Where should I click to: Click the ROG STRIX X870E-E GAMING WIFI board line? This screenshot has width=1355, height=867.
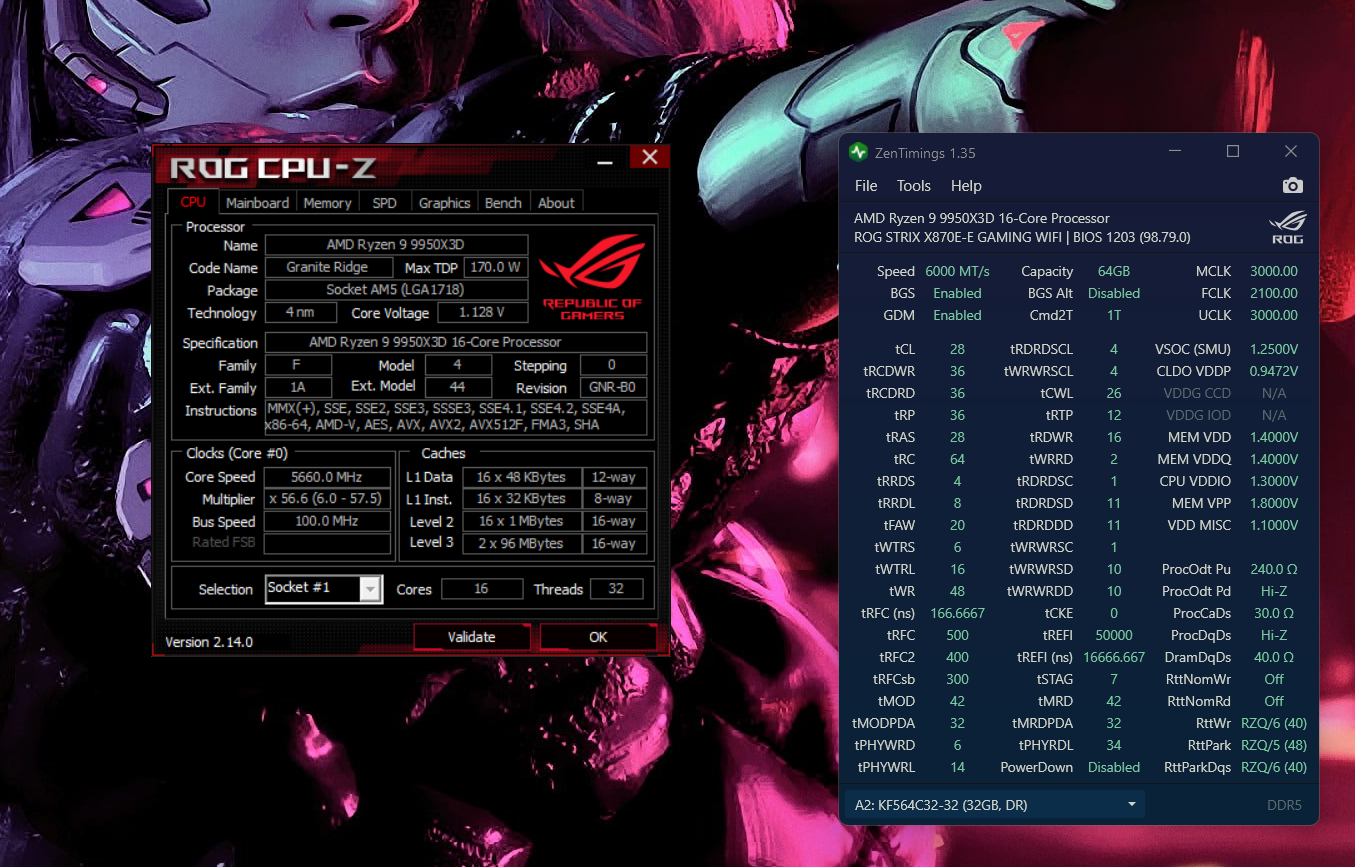[1022, 237]
